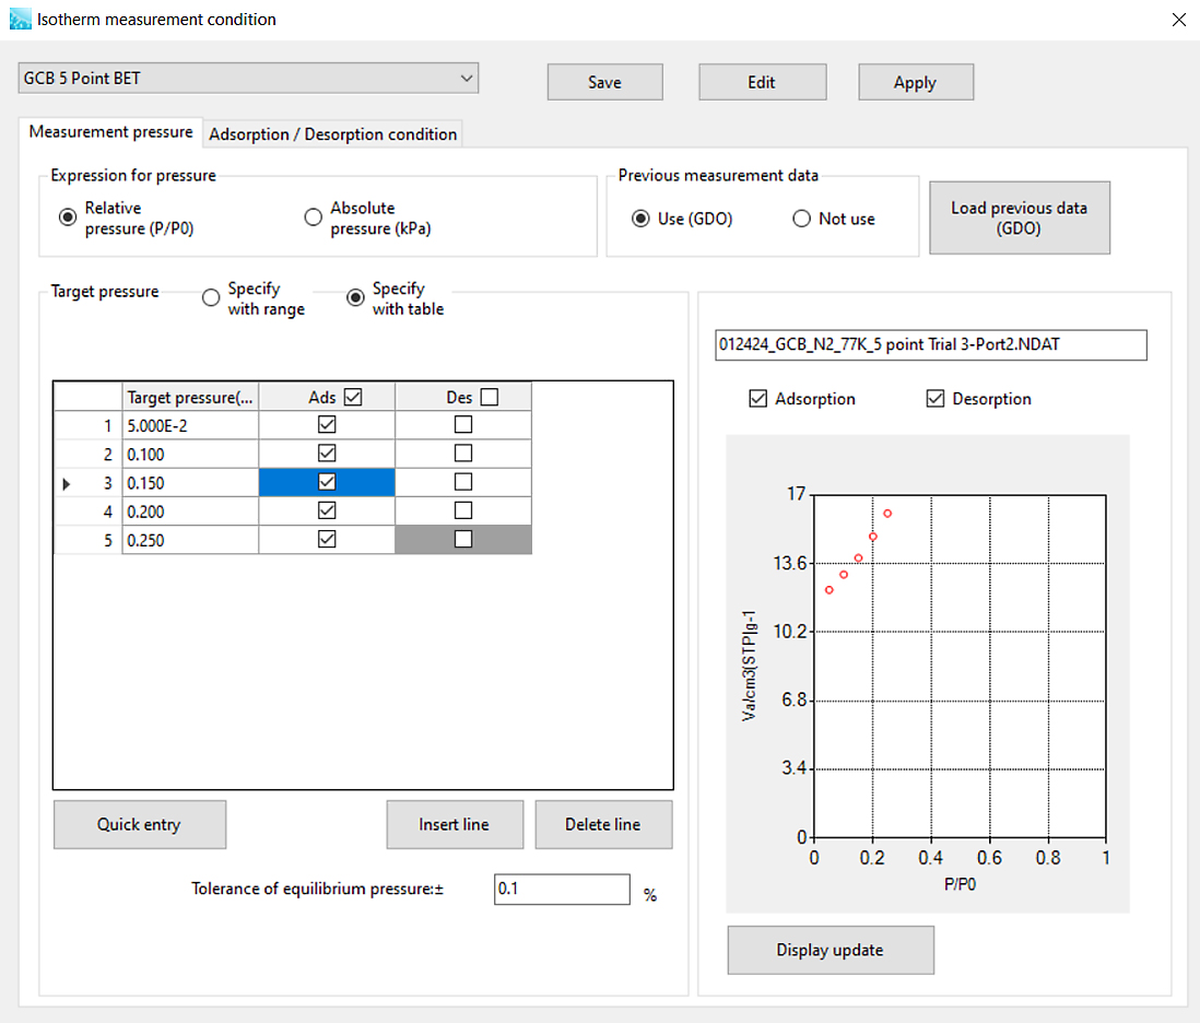The height and width of the screenshot is (1023, 1200).
Task: Click the app icon in title bar
Action: click(x=20, y=19)
